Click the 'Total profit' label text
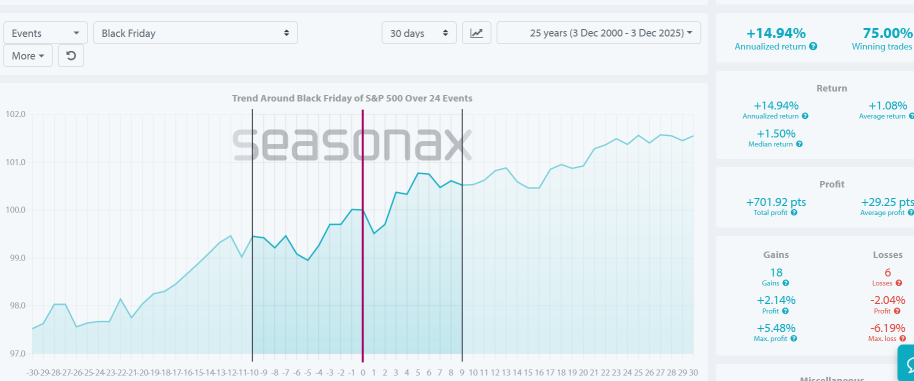 pyautogui.click(x=772, y=213)
